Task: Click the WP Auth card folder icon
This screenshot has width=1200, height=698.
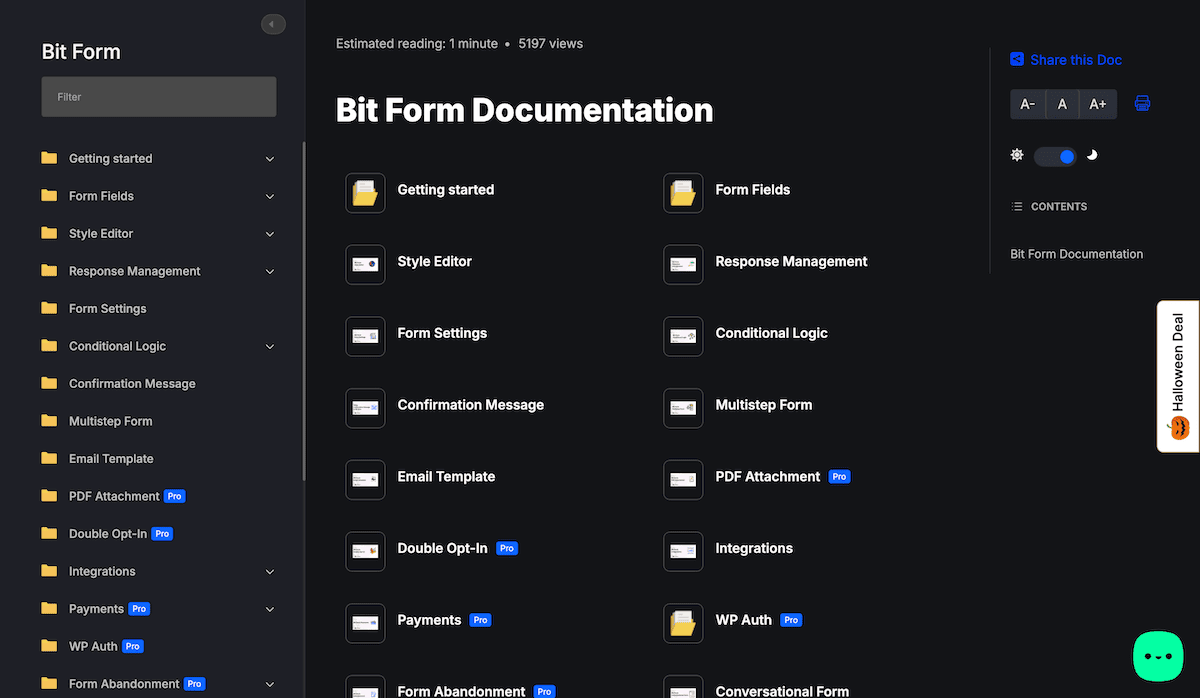Action: click(683, 623)
